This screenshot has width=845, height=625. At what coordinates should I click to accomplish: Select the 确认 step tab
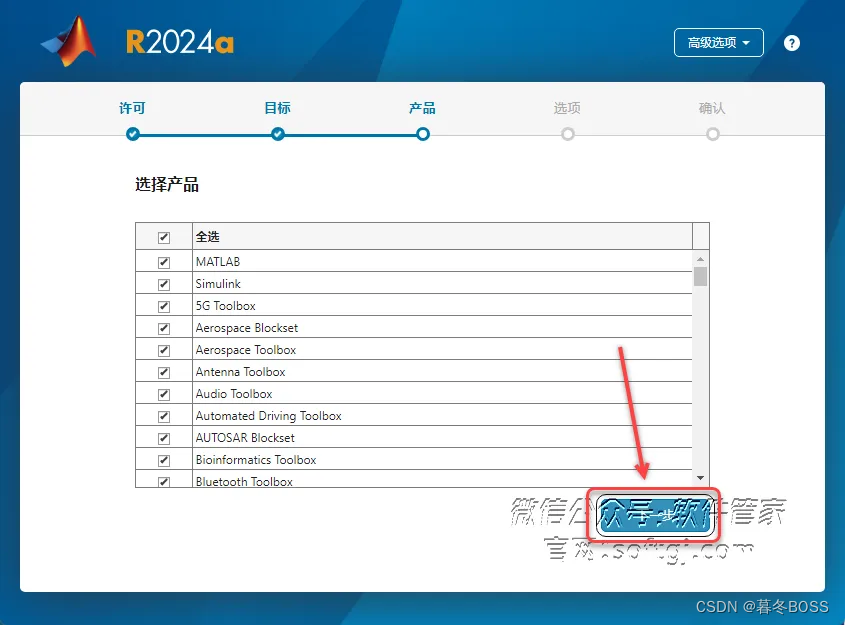click(712, 108)
